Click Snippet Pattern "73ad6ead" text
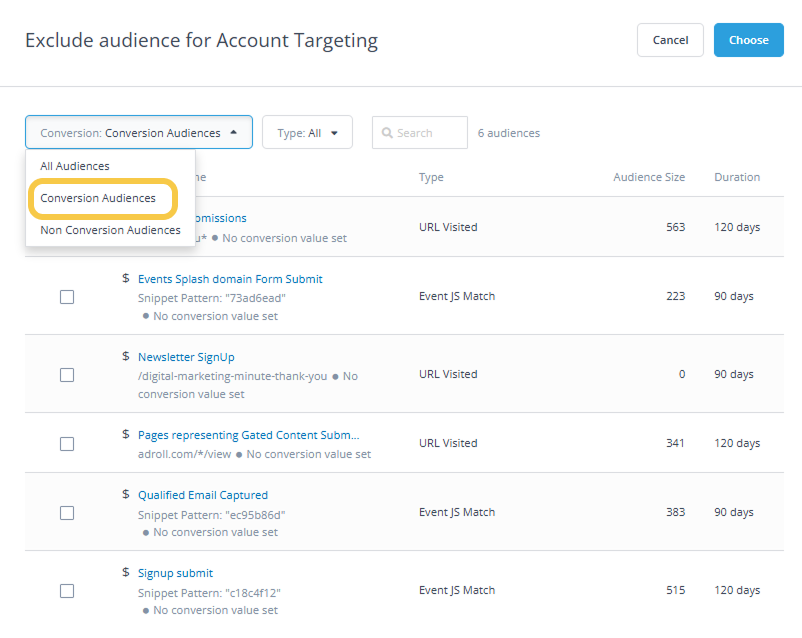This screenshot has height=638, width=802. (x=212, y=298)
